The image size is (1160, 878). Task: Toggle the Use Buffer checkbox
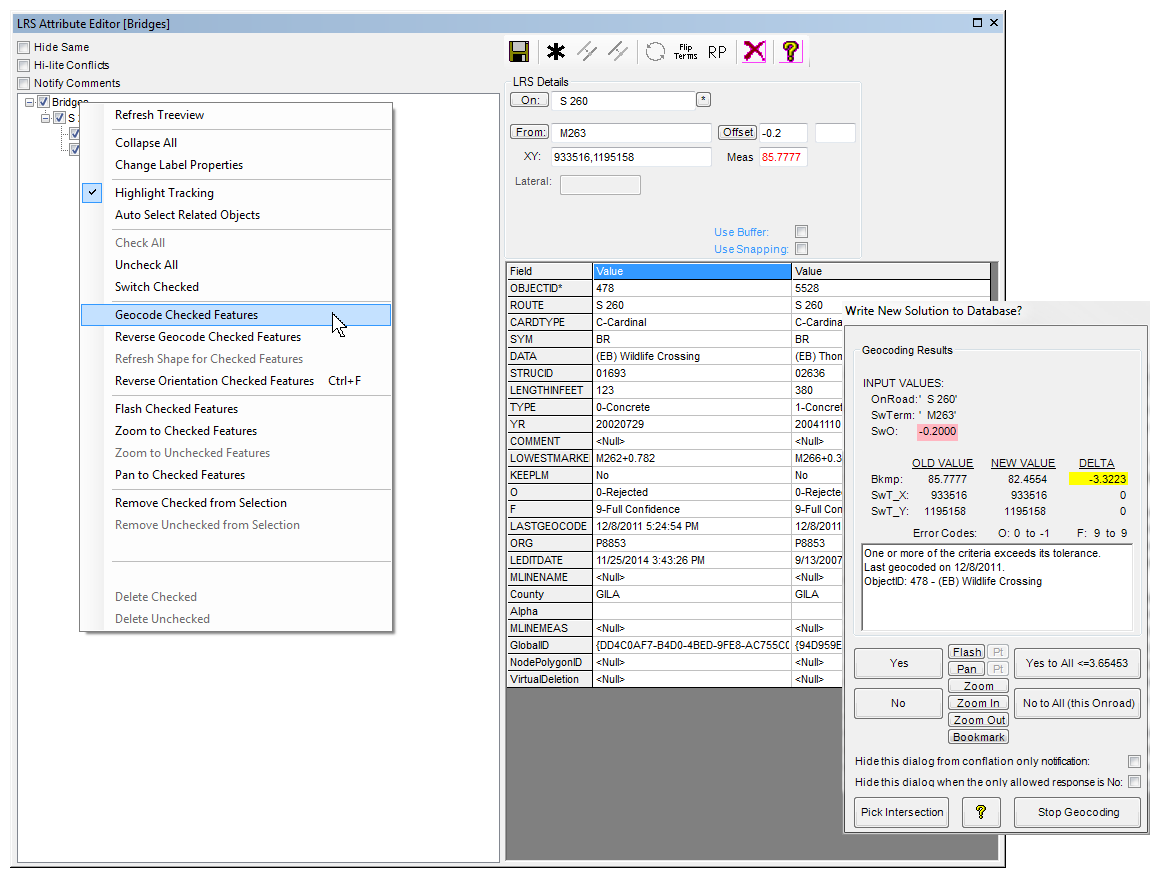(x=801, y=232)
